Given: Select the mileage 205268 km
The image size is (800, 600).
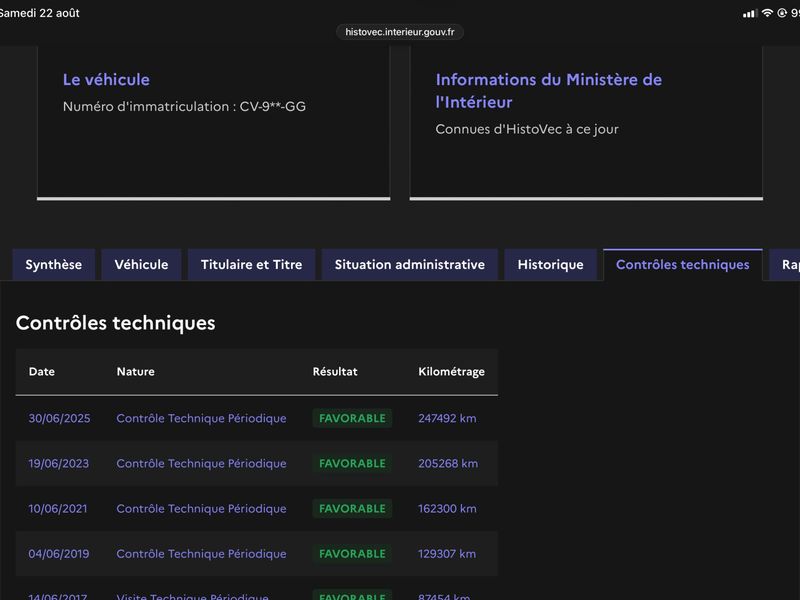Looking at the screenshot, I should point(448,463).
